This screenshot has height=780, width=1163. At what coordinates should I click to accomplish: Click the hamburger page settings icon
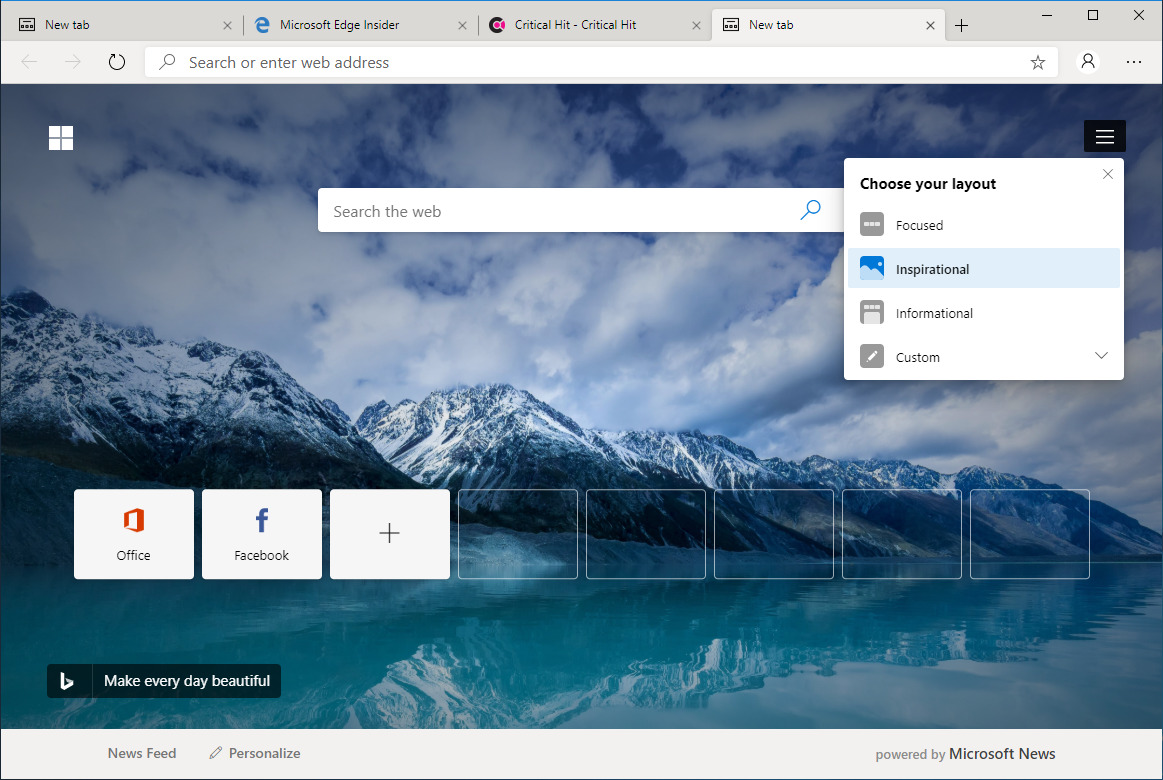[1104, 137]
